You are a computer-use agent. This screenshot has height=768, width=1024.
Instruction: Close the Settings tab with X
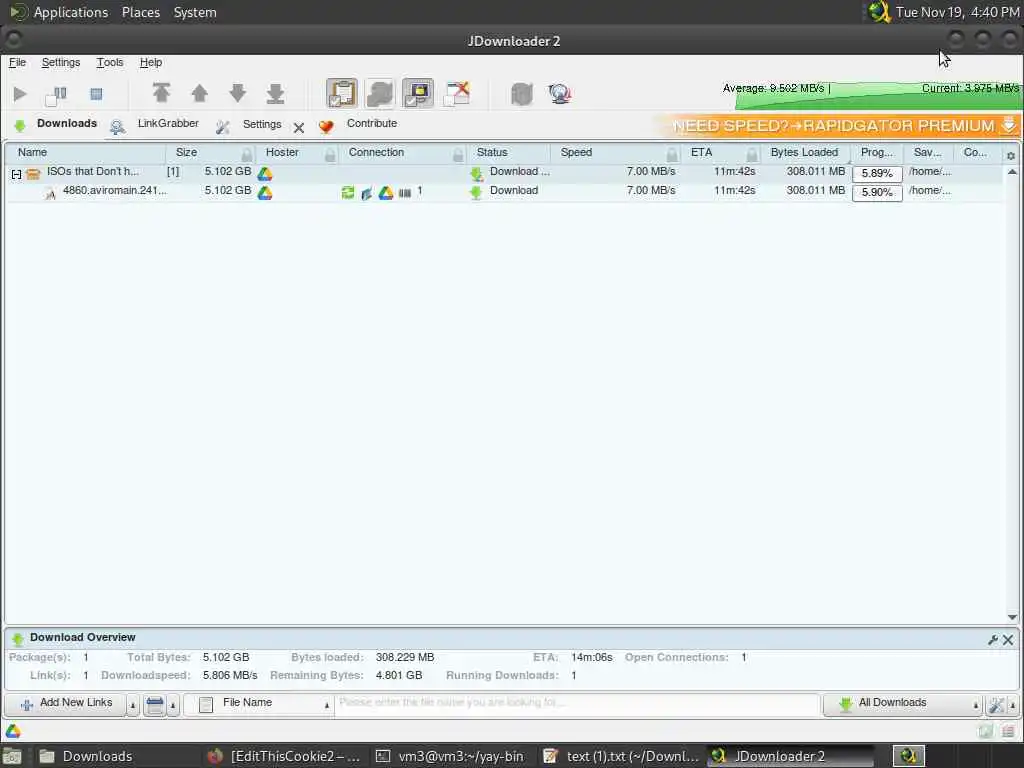[298, 127]
